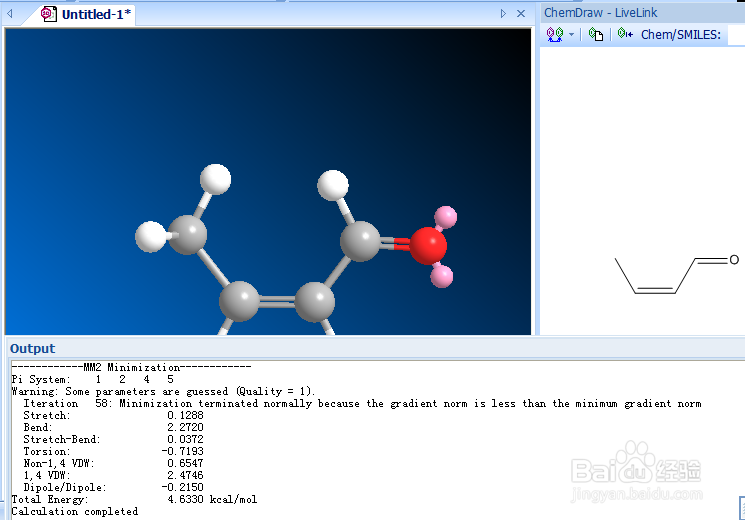Click the 'Warning: Some parameters are guessed' line
The image size is (745, 520).
click(x=163, y=391)
